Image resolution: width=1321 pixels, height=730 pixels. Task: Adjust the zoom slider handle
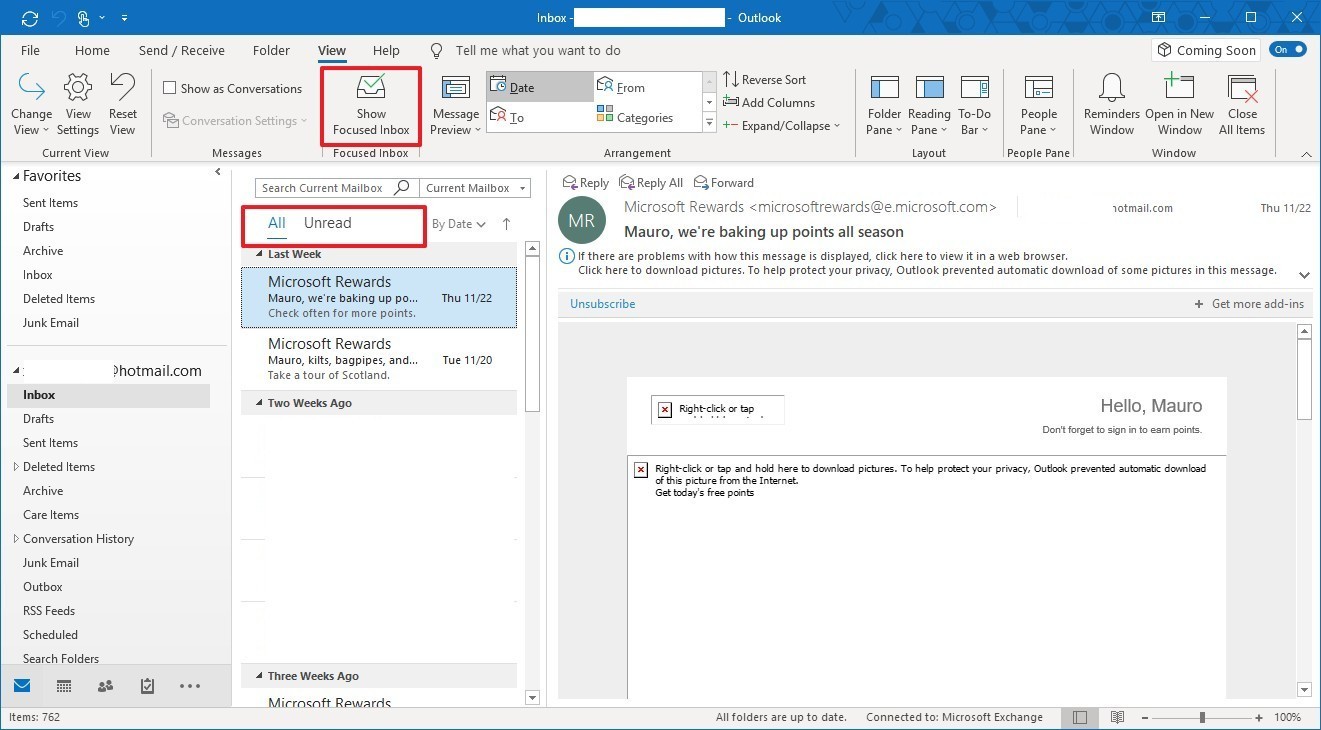point(1203,717)
